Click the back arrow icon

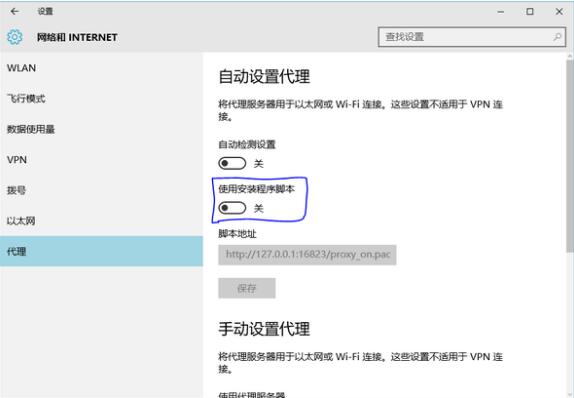point(15,12)
